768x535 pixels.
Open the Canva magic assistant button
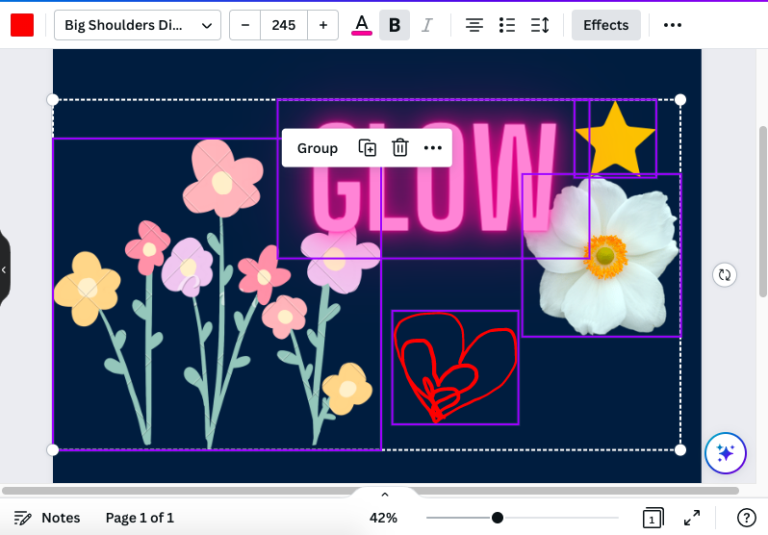coord(725,453)
